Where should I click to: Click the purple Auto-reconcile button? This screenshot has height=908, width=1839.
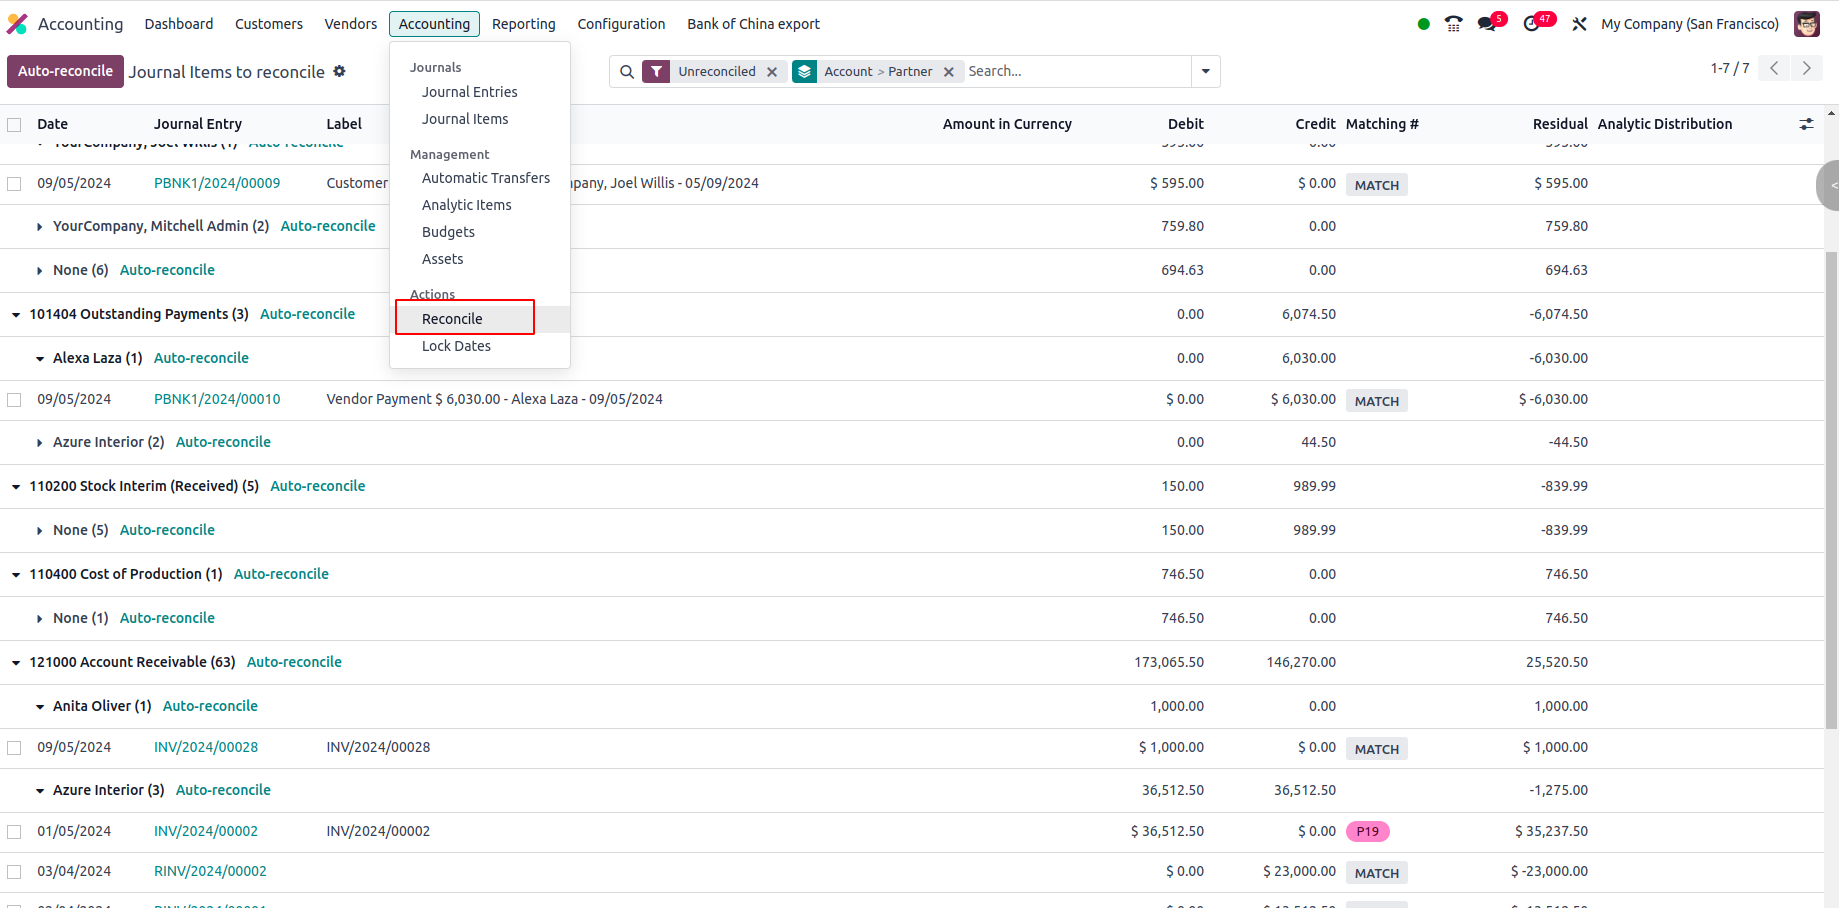(65, 71)
